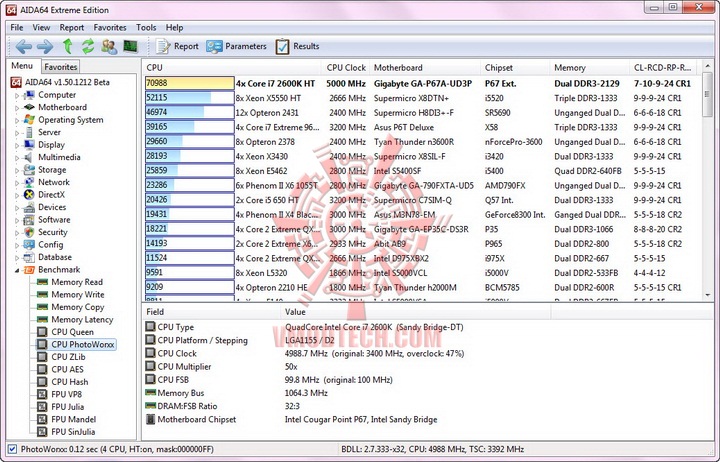This screenshot has width=720, height=462.
Task: Switch to the Favorites tab
Action: pos(61,67)
